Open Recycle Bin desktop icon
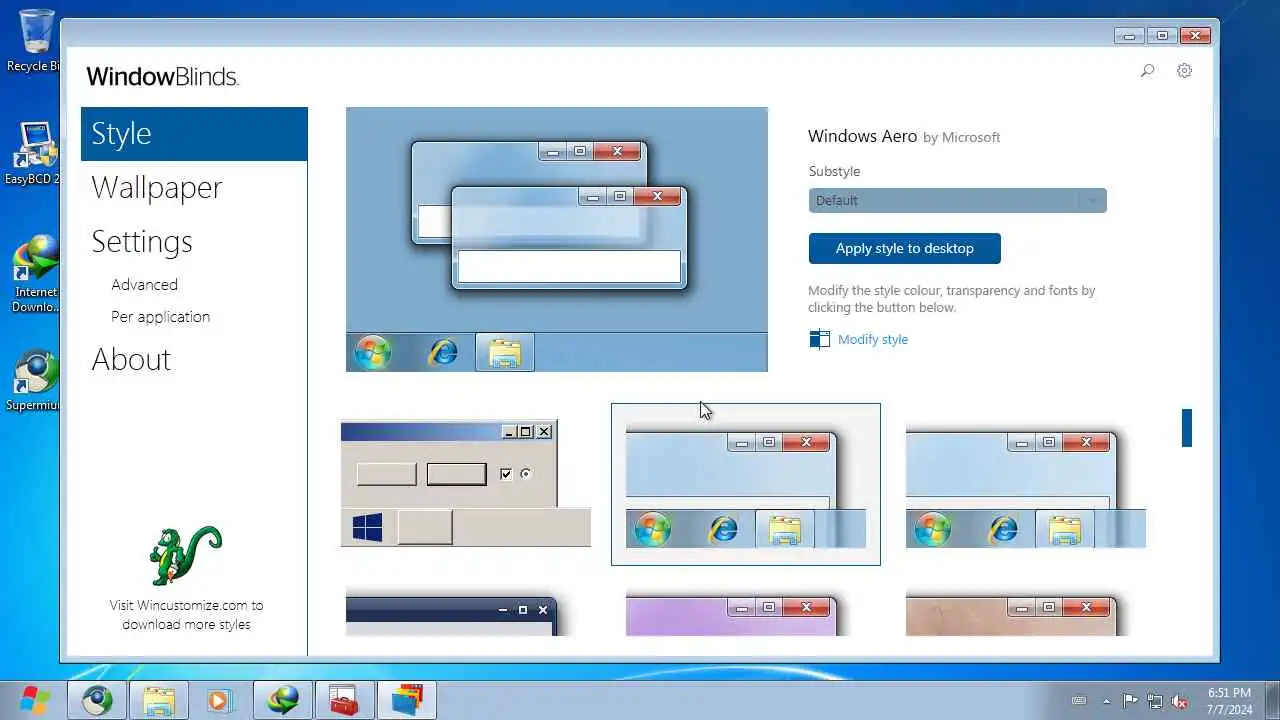This screenshot has height=720, width=1280. coord(36,40)
